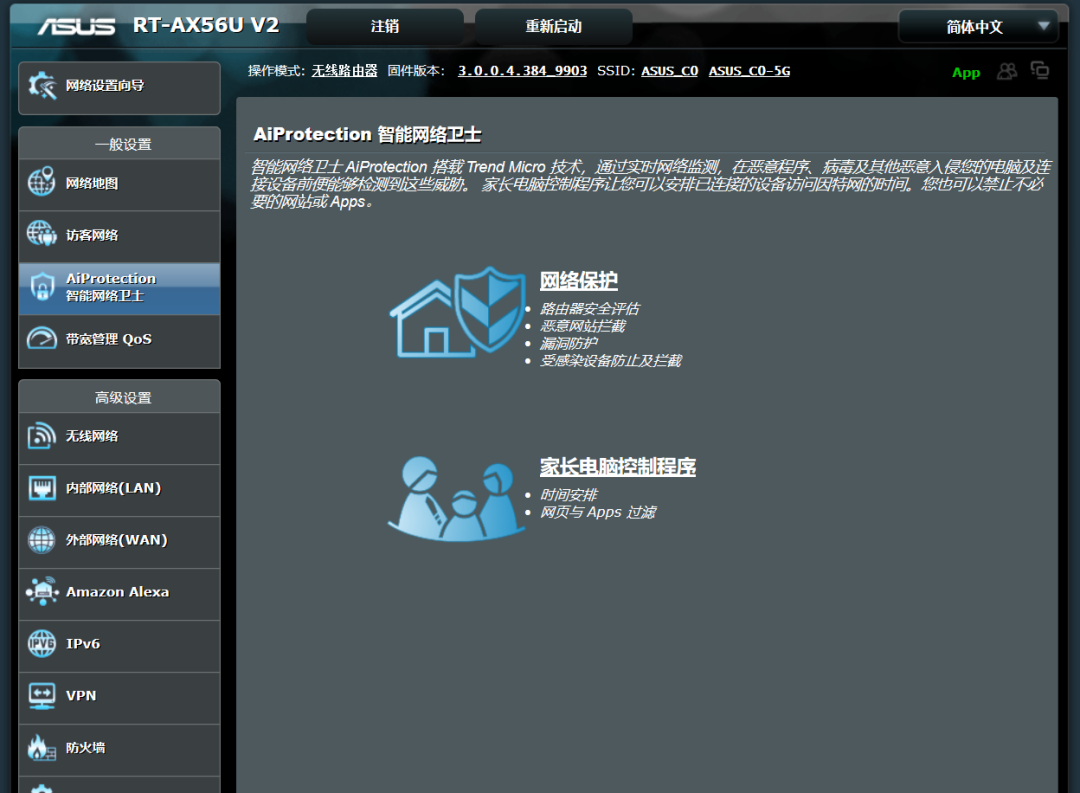Click the QoS speedometer icon
The image size is (1080, 793).
(x=41, y=338)
